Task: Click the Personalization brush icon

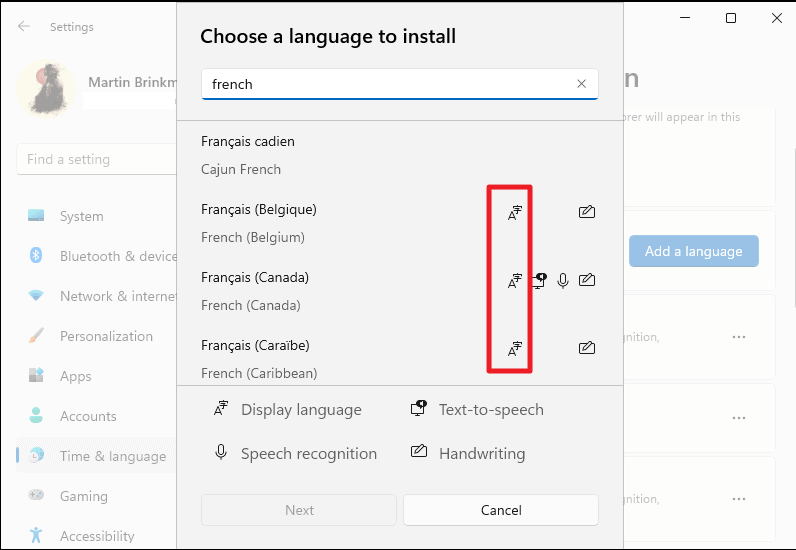Action: coord(36,335)
